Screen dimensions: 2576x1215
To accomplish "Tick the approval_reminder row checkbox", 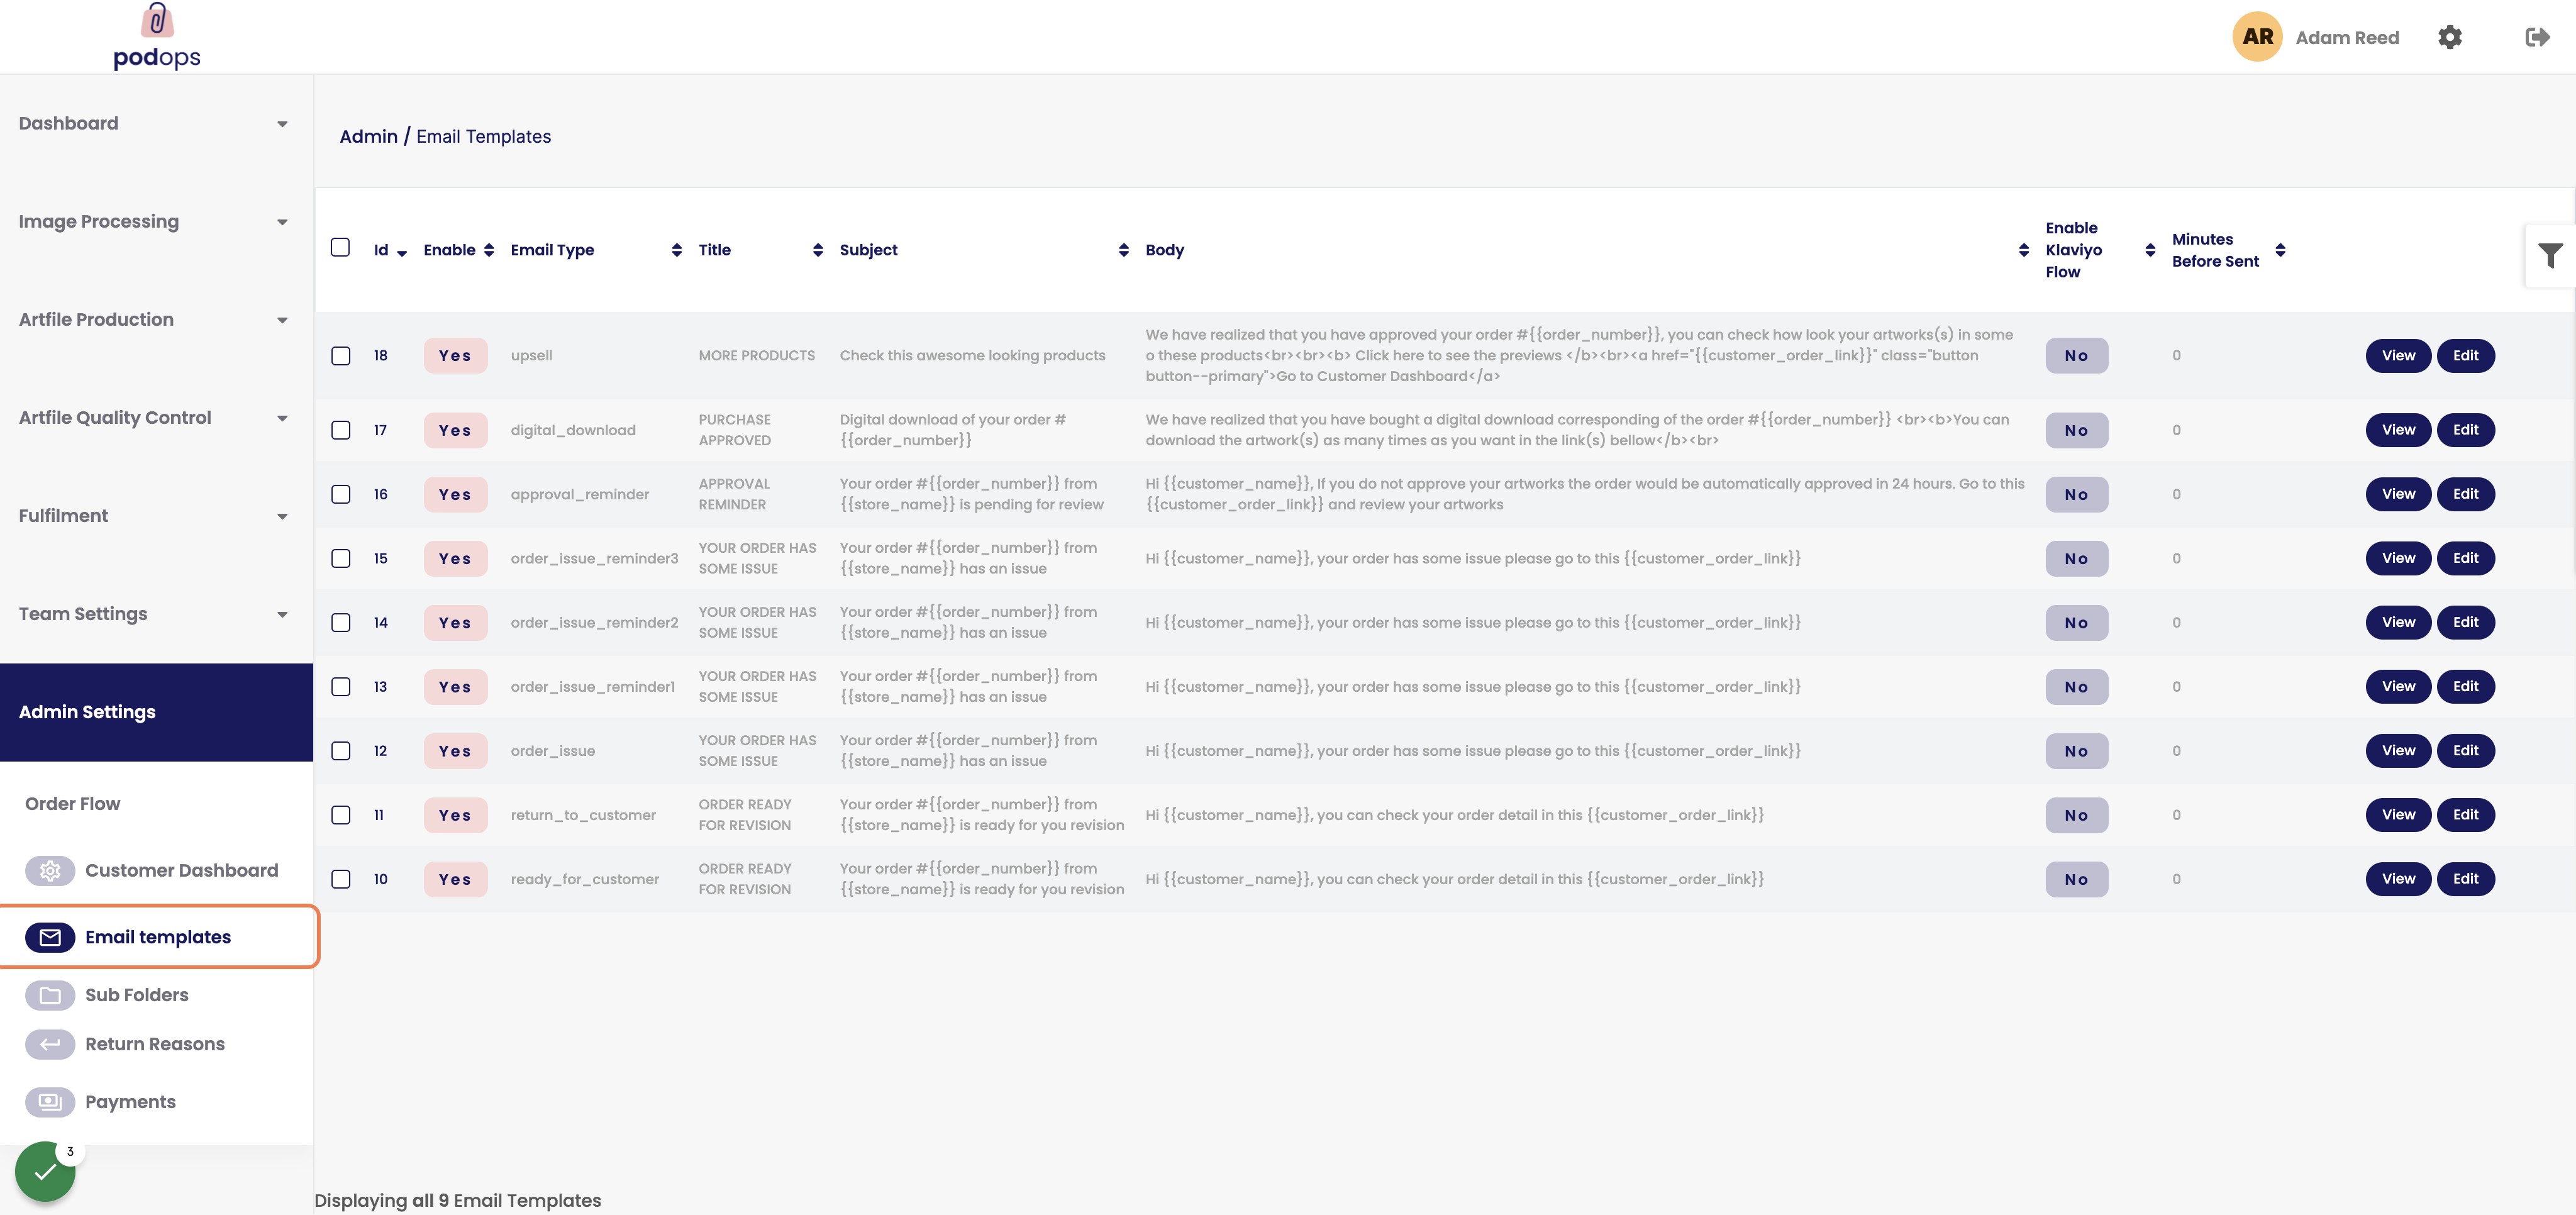I will click(341, 494).
